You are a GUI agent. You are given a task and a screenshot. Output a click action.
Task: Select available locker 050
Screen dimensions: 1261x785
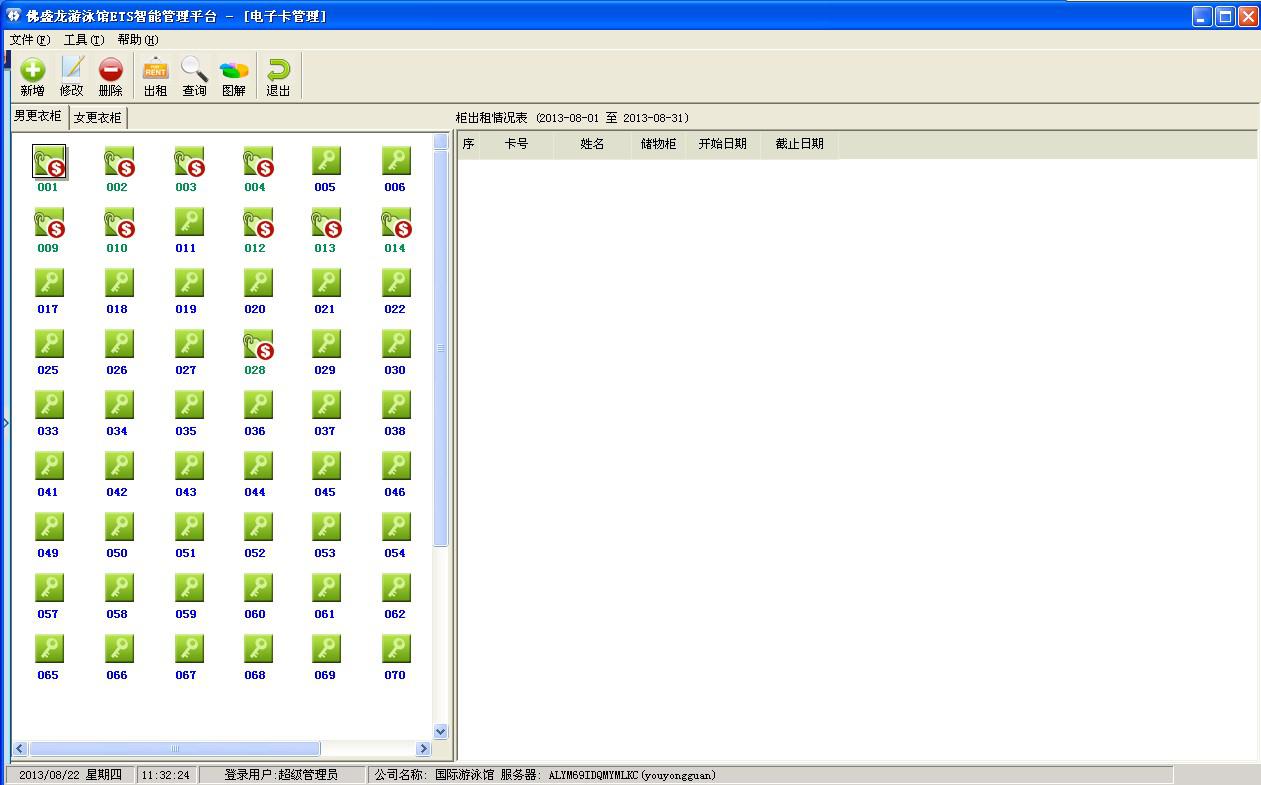119,527
